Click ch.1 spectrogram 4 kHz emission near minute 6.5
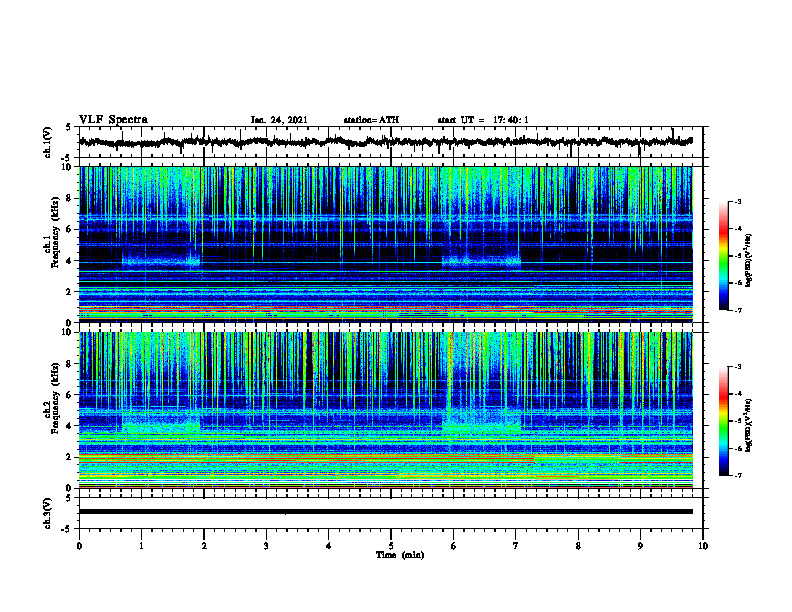 tap(481, 262)
